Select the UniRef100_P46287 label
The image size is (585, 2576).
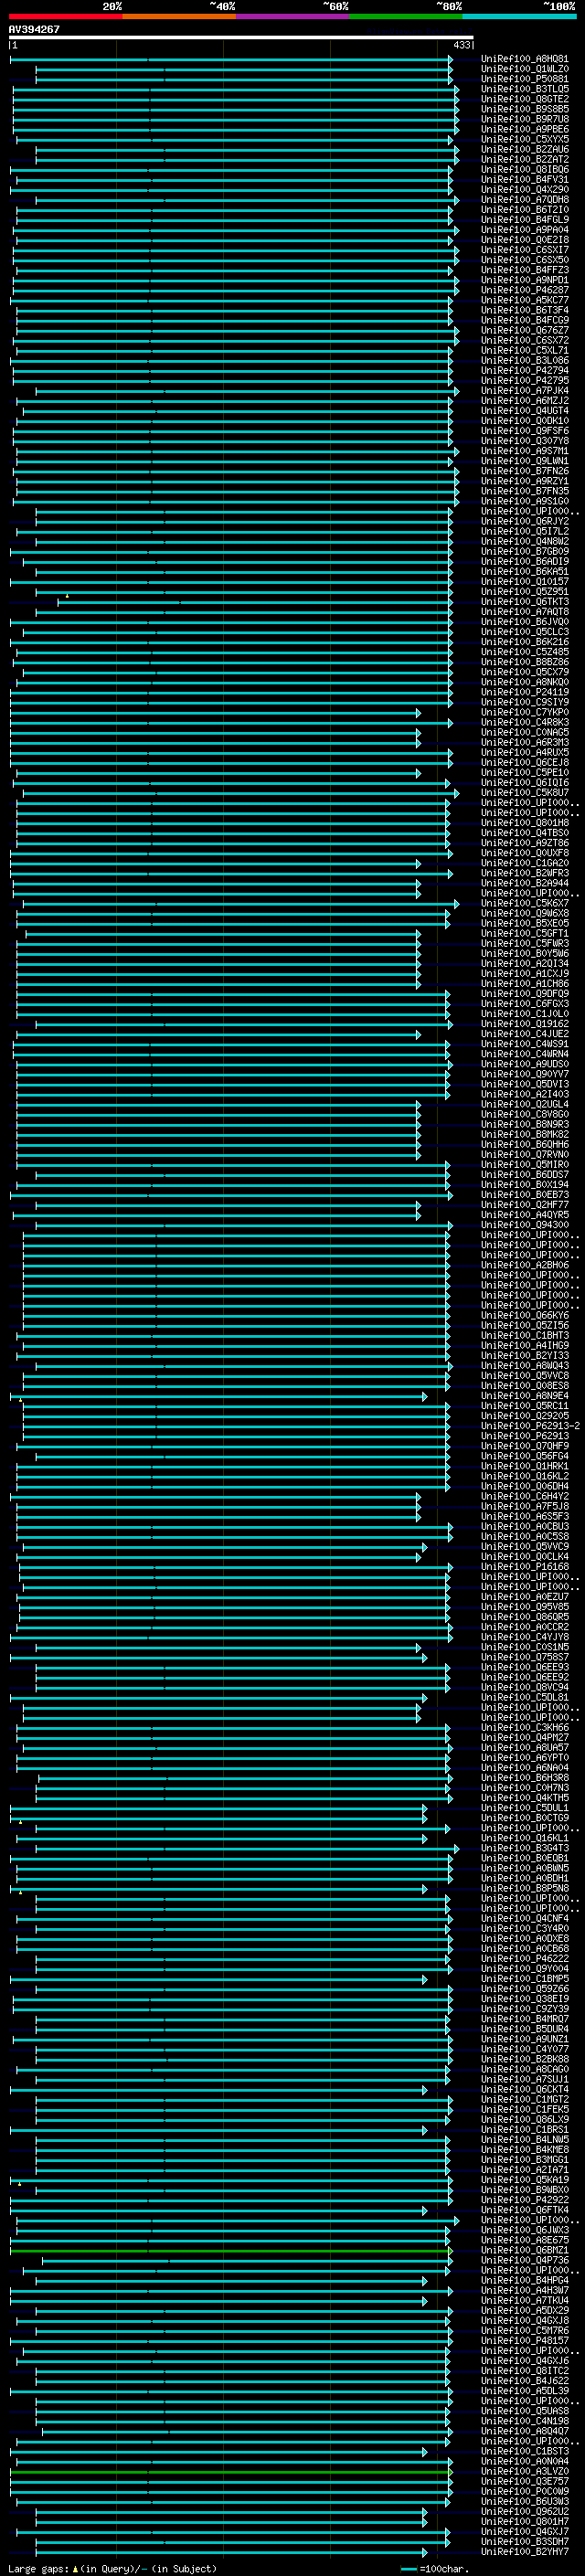525,290
